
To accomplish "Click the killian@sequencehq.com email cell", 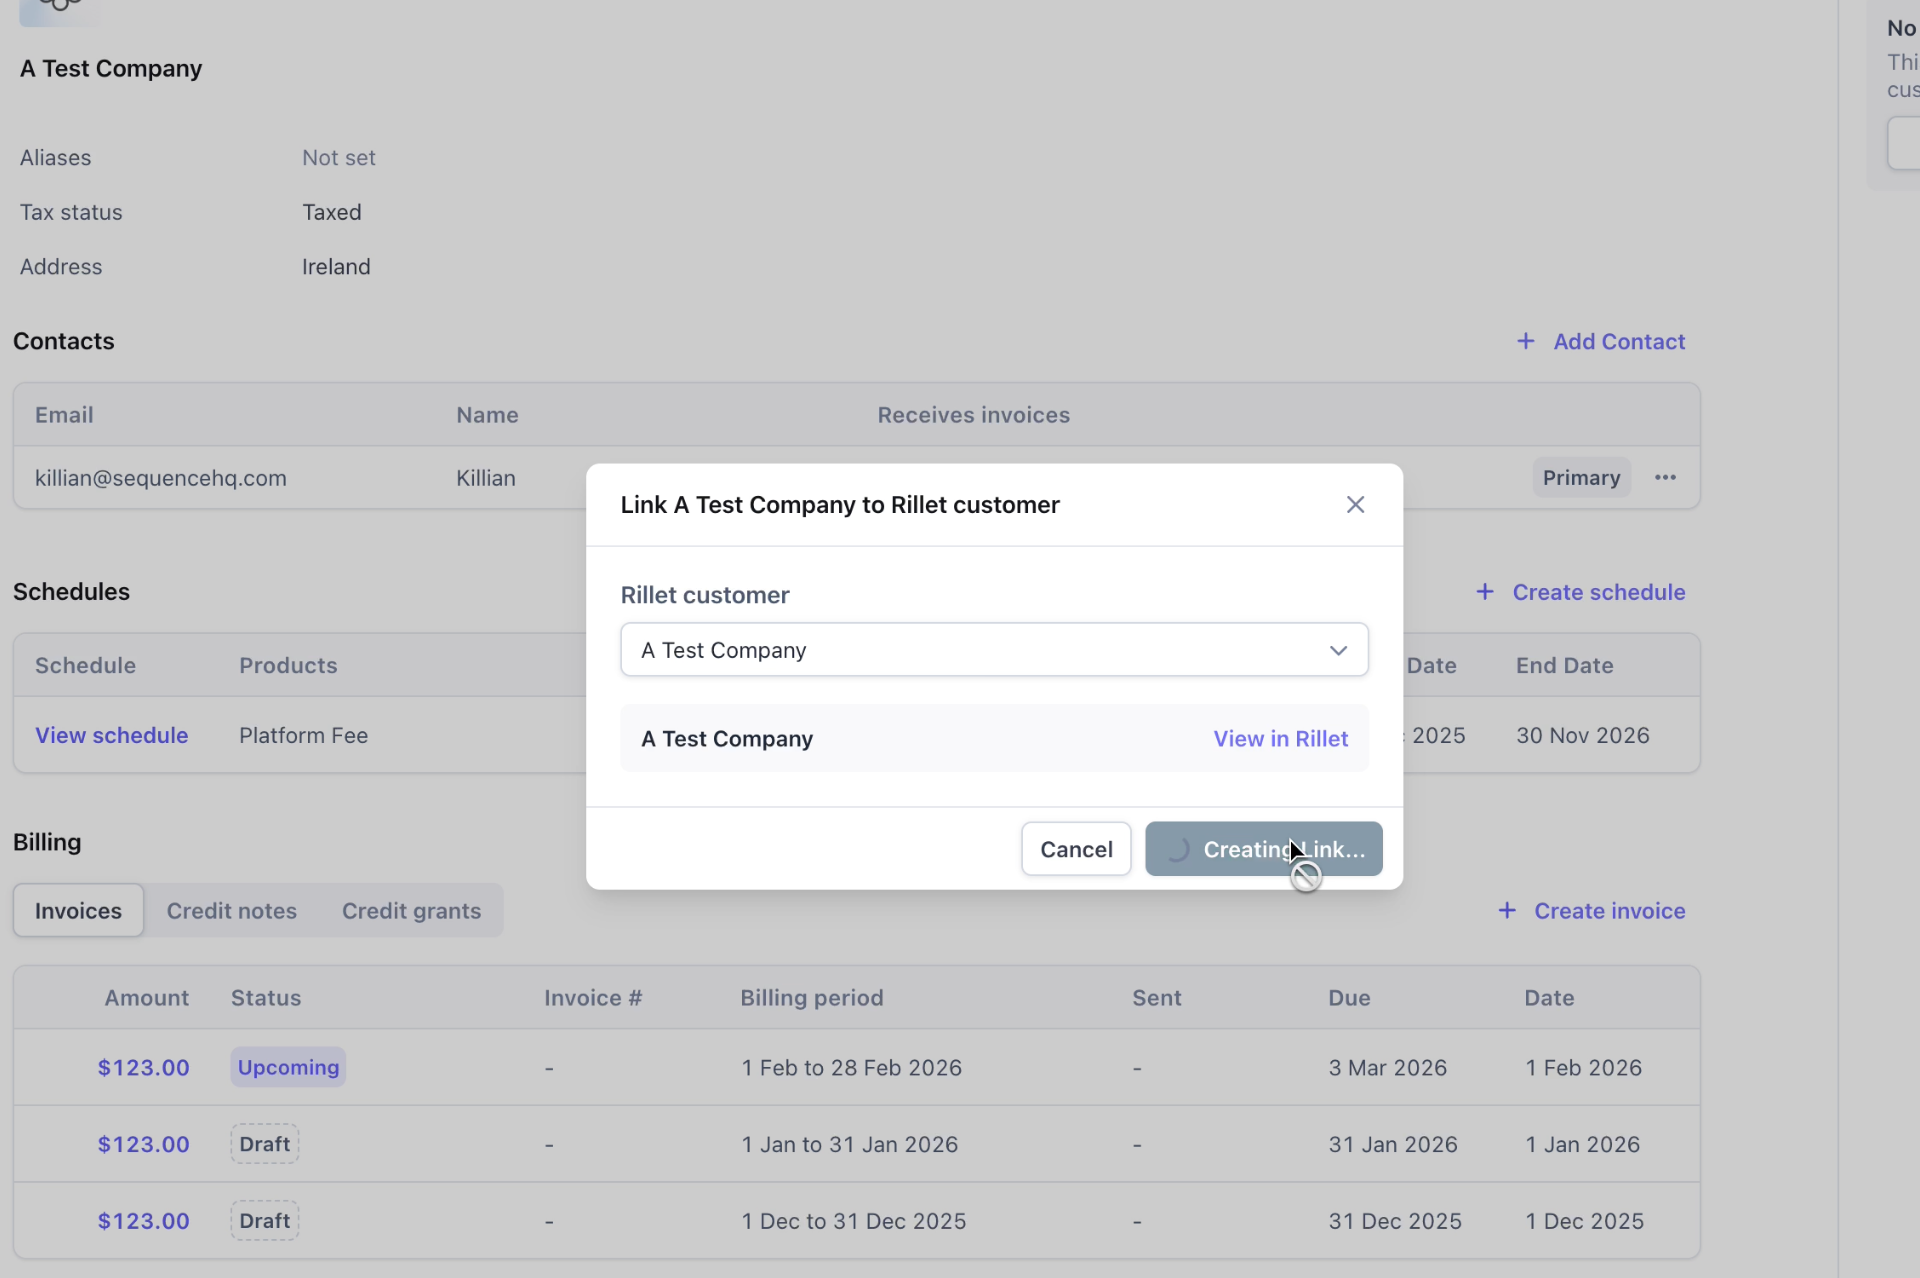I will tap(160, 478).
